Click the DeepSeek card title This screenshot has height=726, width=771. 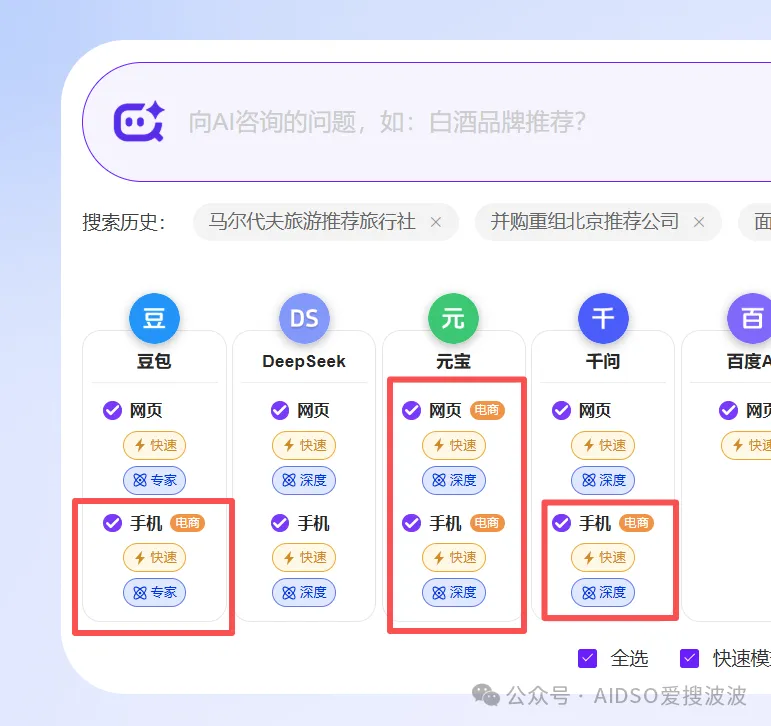pyautogui.click(x=304, y=362)
